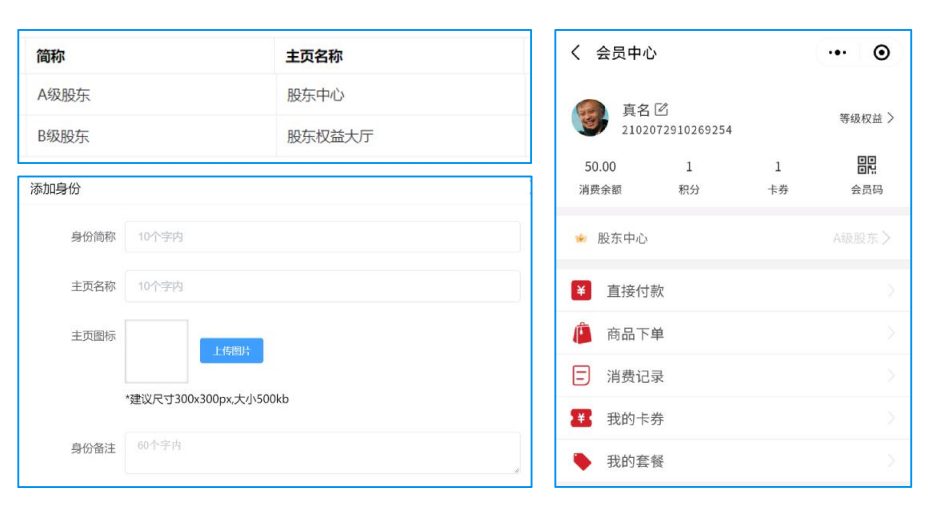This screenshot has height=509, width=930.
Task: Tap the 商品下单 shopping bag icon
Action: coord(581,333)
